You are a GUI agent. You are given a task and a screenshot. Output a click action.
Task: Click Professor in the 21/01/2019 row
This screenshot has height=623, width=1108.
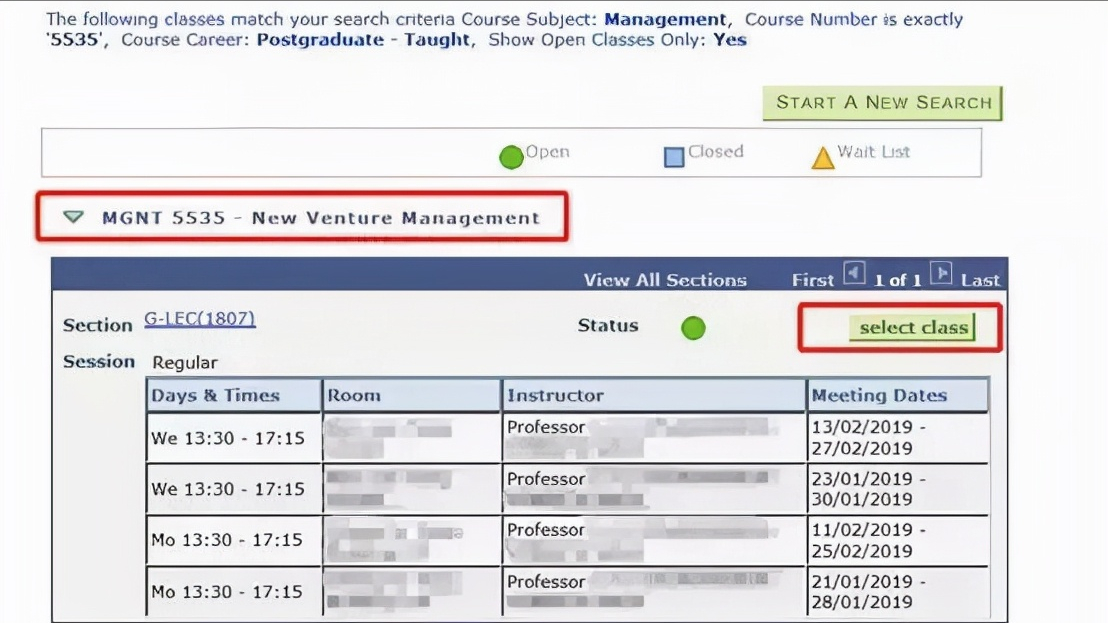(x=546, y=581)
